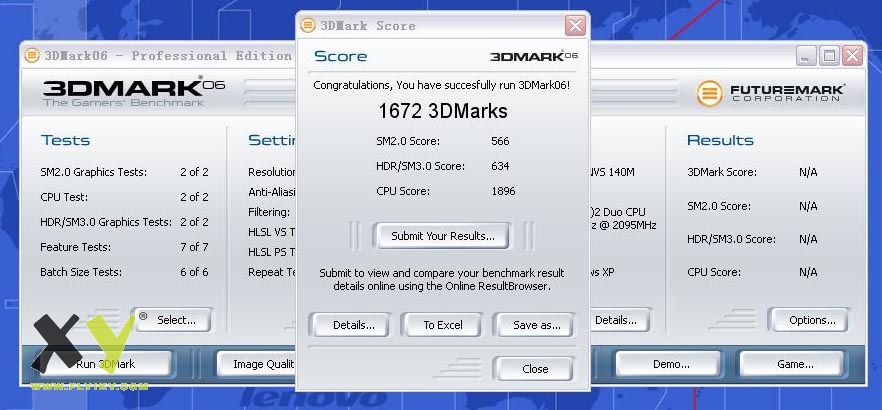Click '3DMark Score:' label under Results
The width and height of the screenshot is (882, 410).
(722, 173)
